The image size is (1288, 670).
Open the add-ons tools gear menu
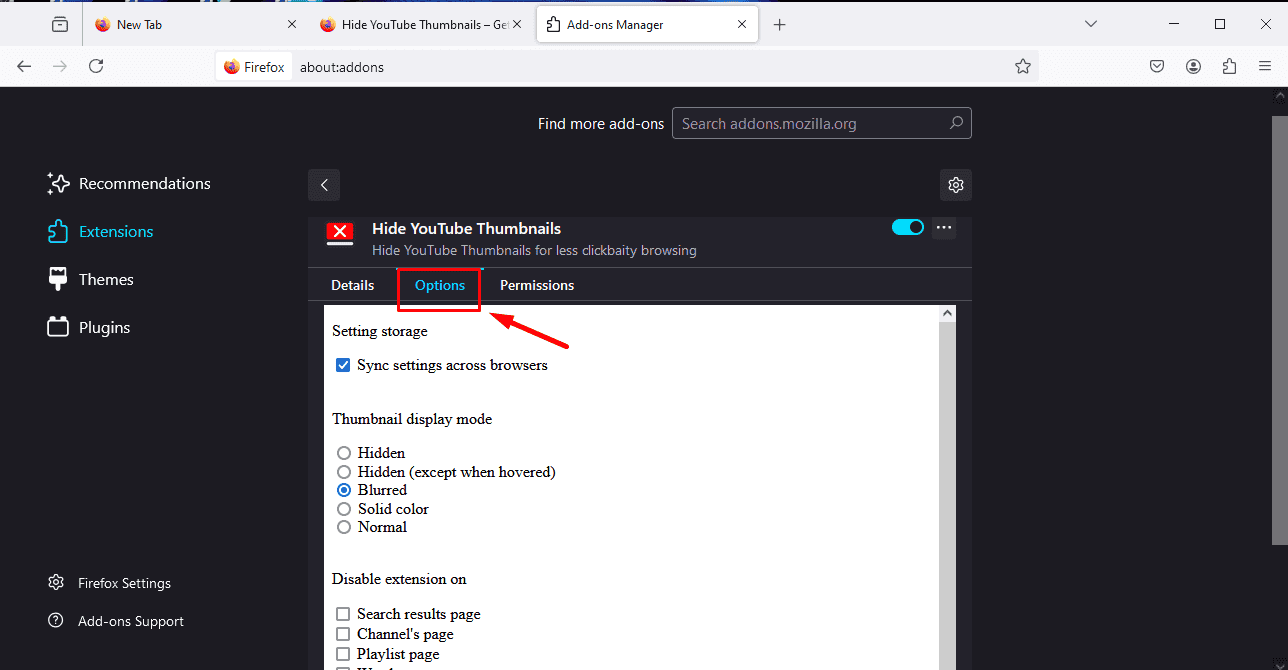coord(956,185)
